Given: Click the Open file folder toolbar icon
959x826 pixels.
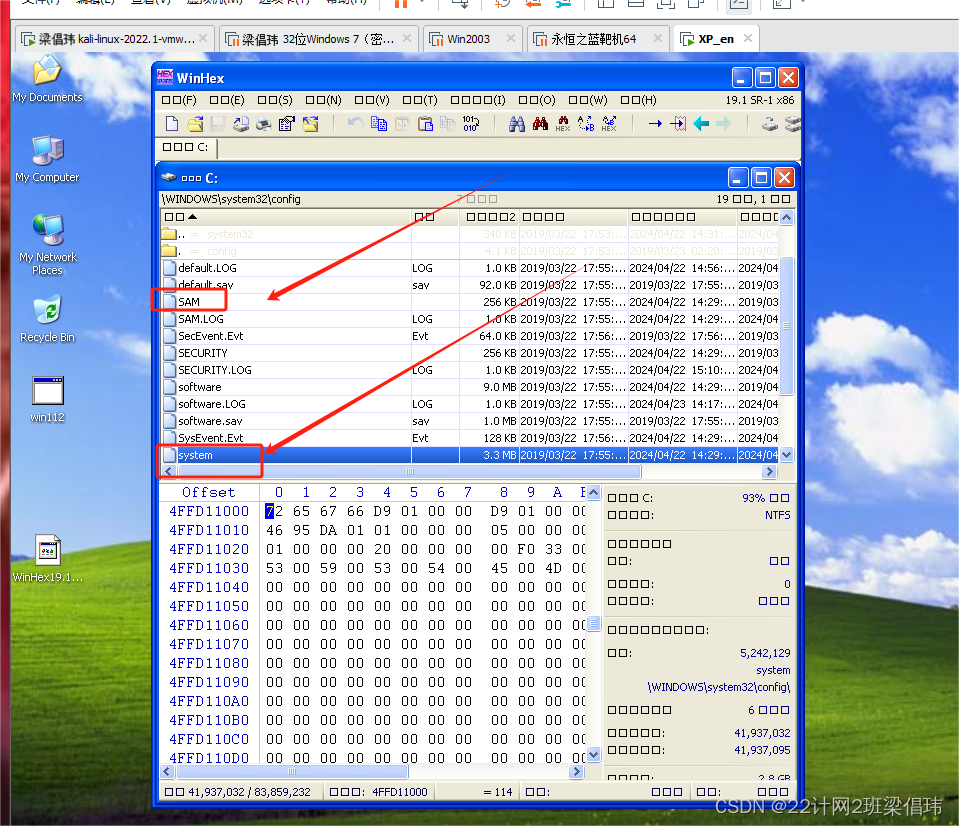Looking at the screenshot, I should [x=195, y=124].
